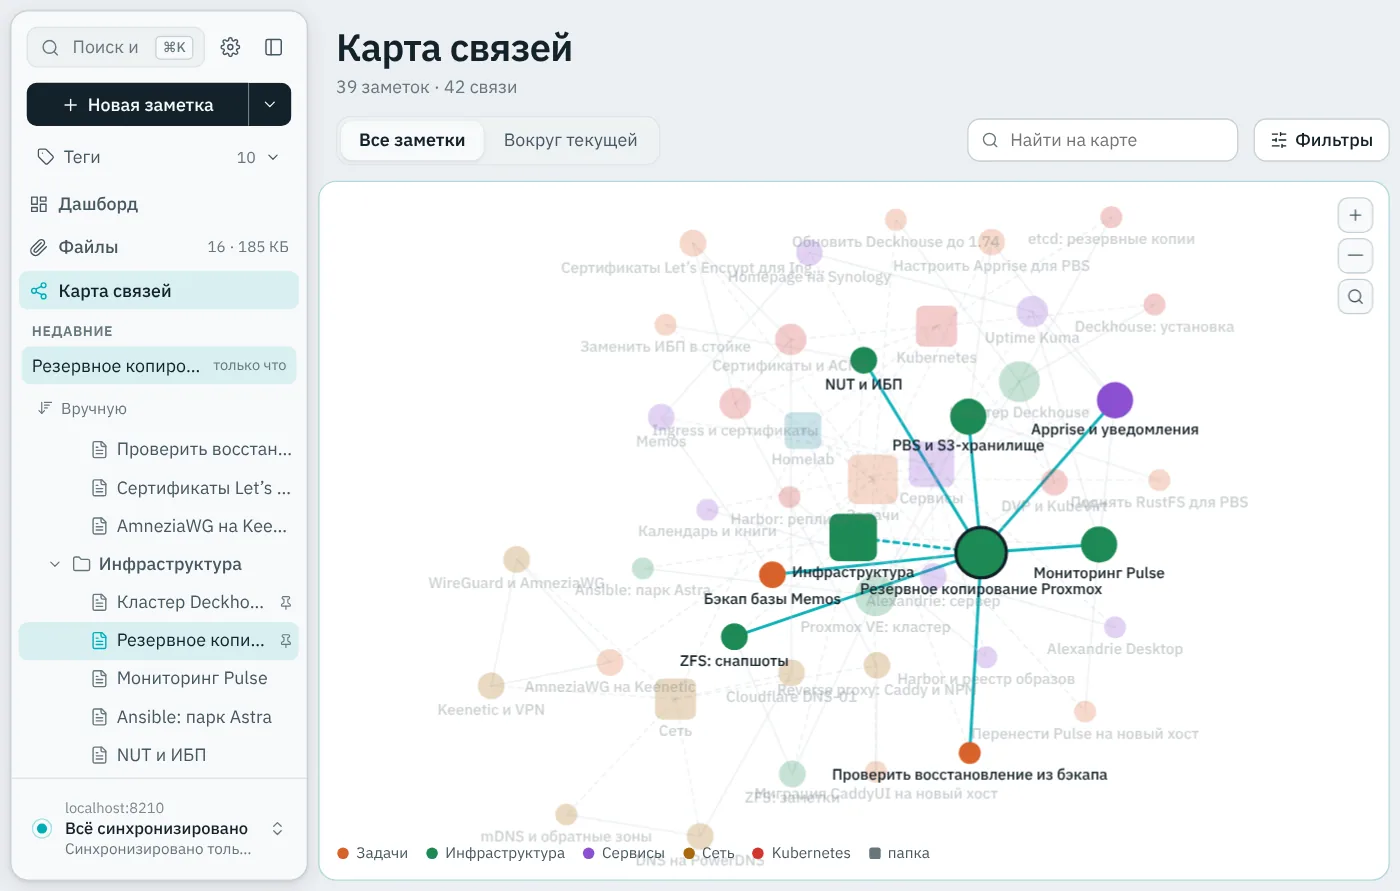This screenshot has width=1400, height=891.
Task: Open Карта связей in sidebar
Action: [x=159, y=291]
